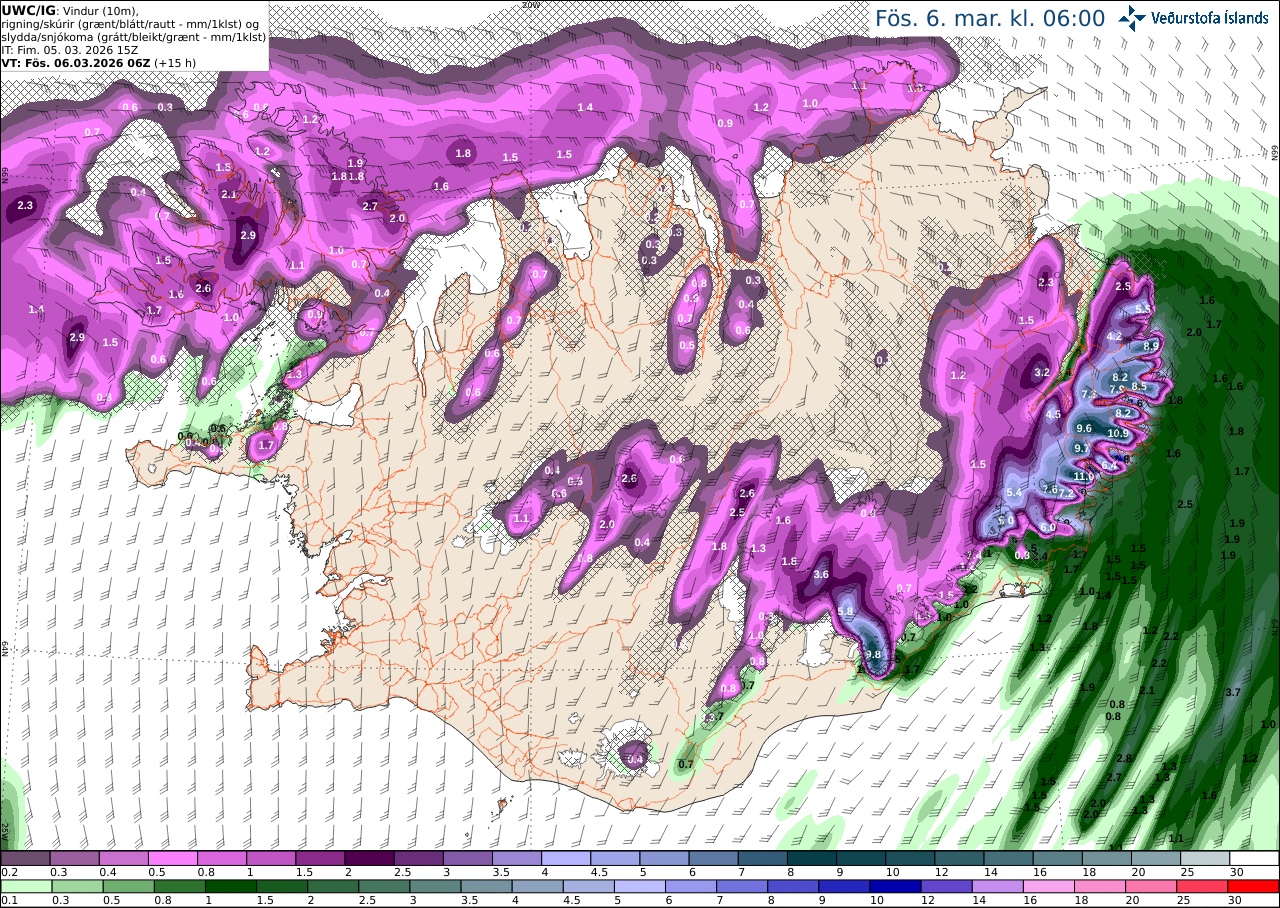Click the pale green 0.1 swatch in rain legend
Viewport: 1280px width, 908px height.
click(25, 886)
